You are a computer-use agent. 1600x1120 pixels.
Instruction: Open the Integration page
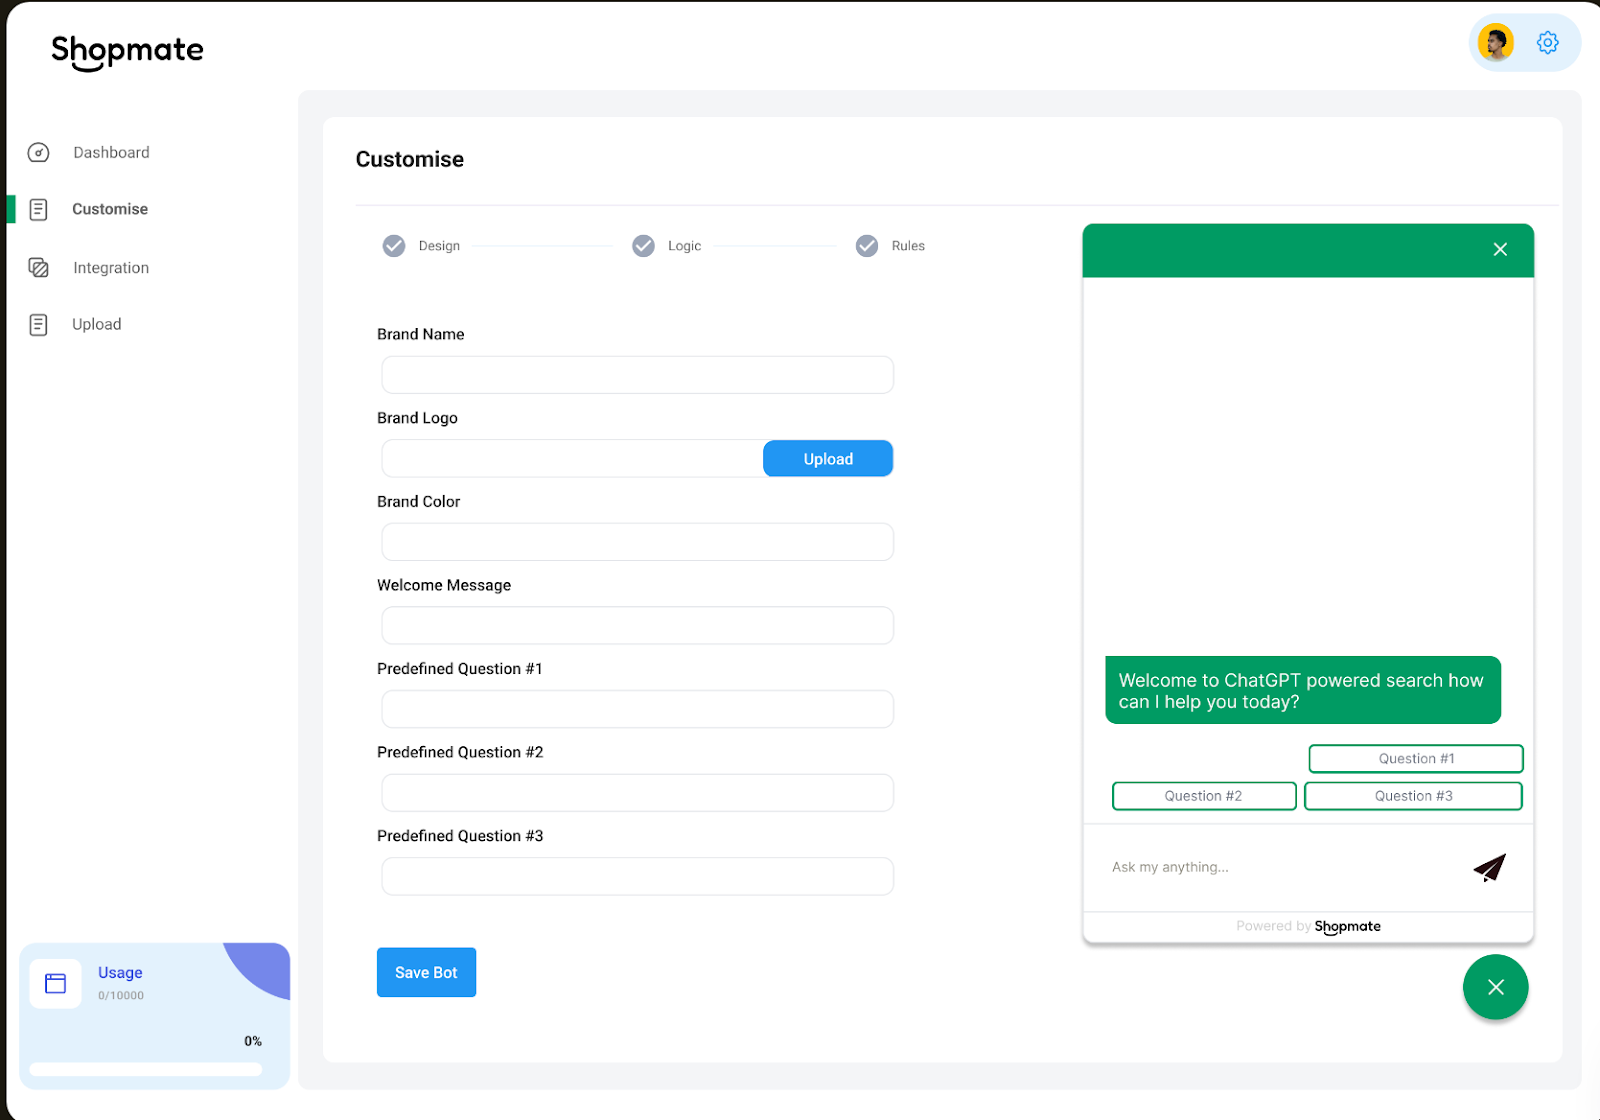click(111, 268)
